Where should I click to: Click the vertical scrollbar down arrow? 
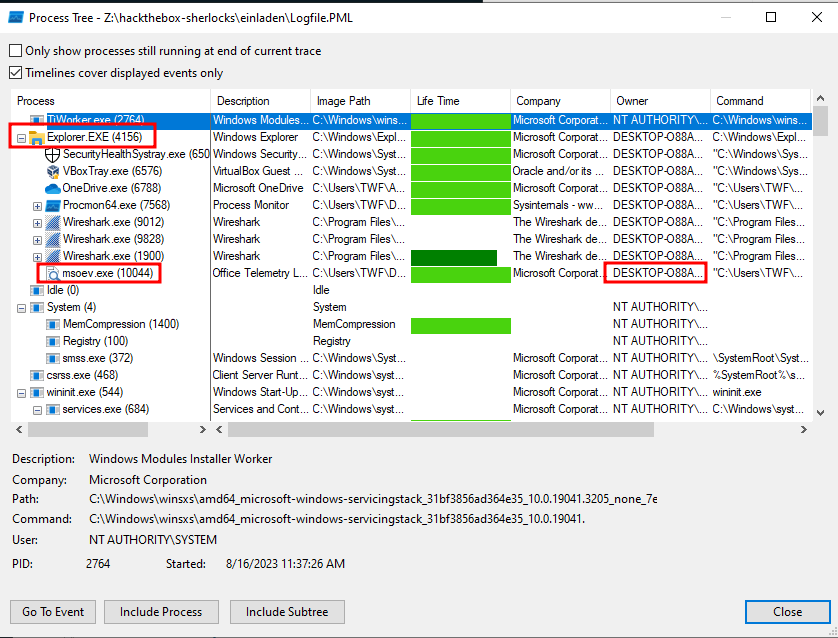click(820, 412)
